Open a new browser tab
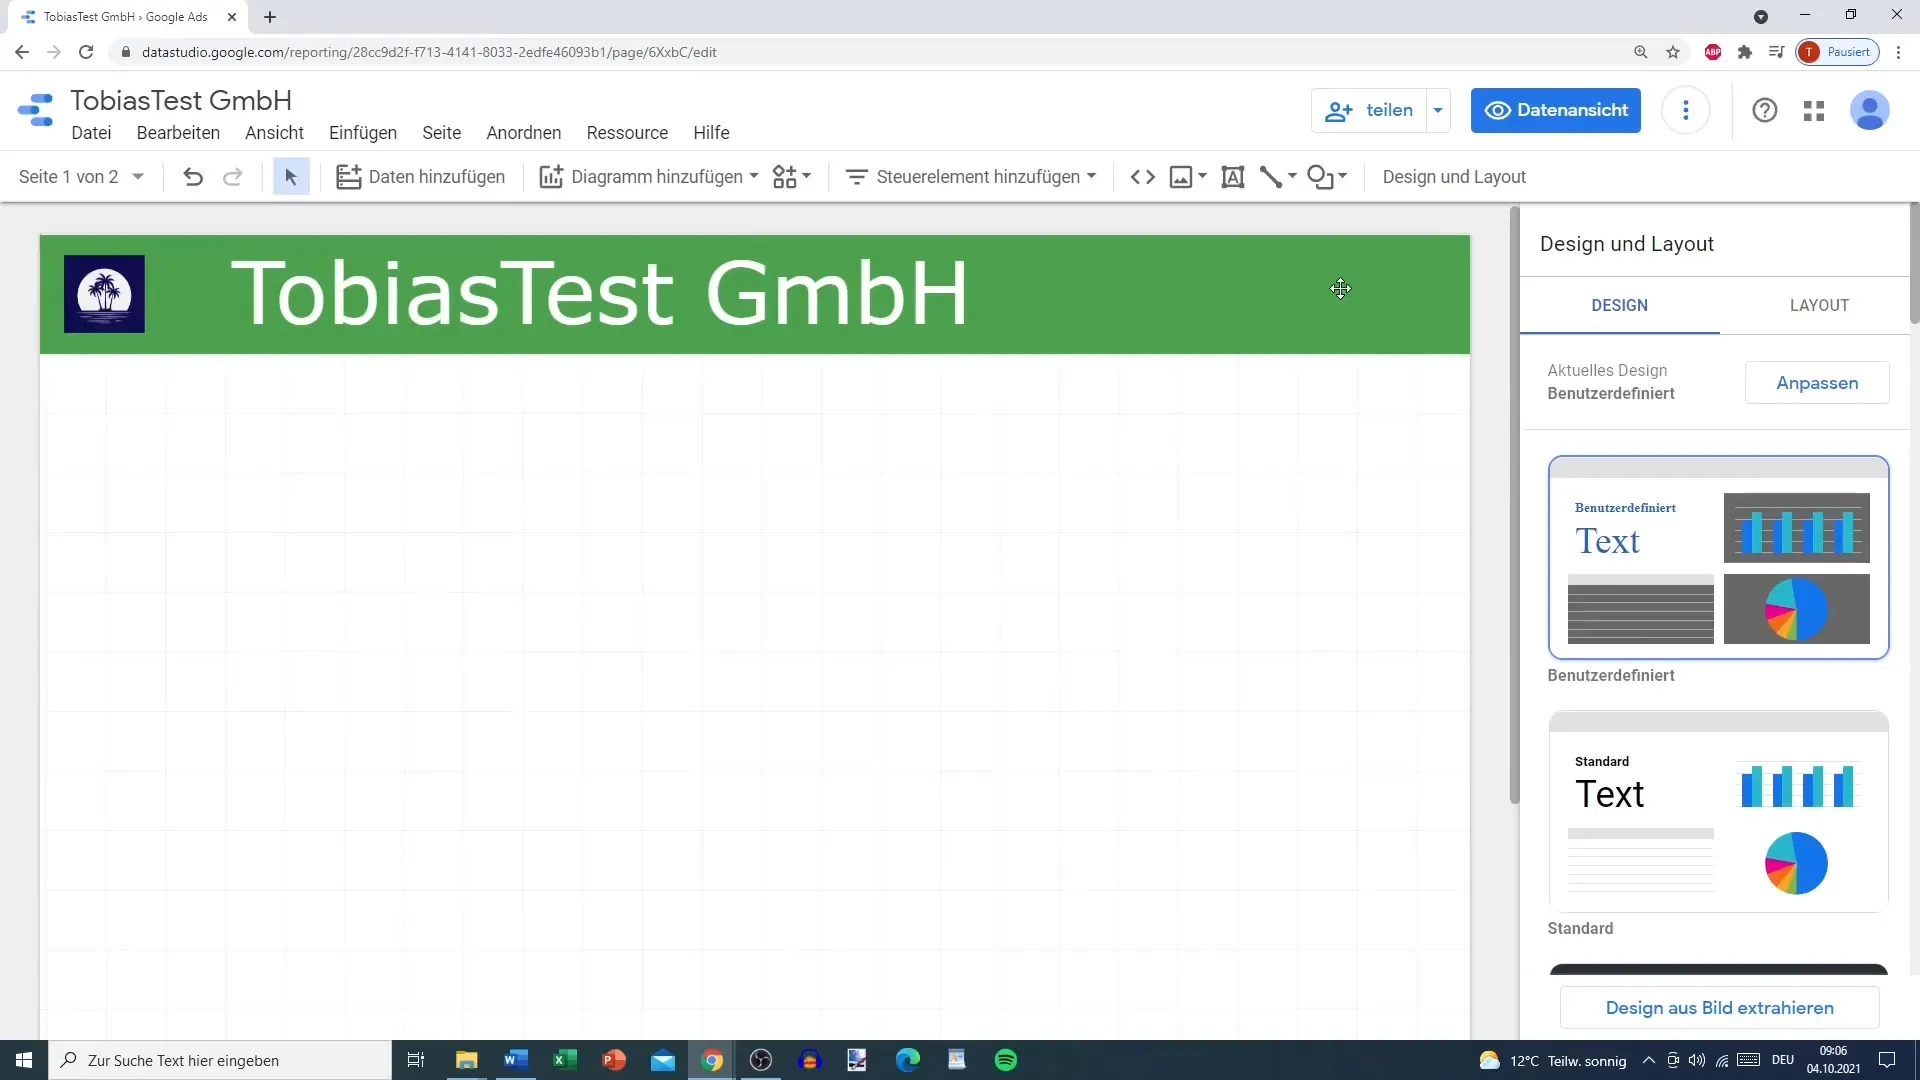Viewport: 1920px width, 1080px height. (x=270, y=17)
